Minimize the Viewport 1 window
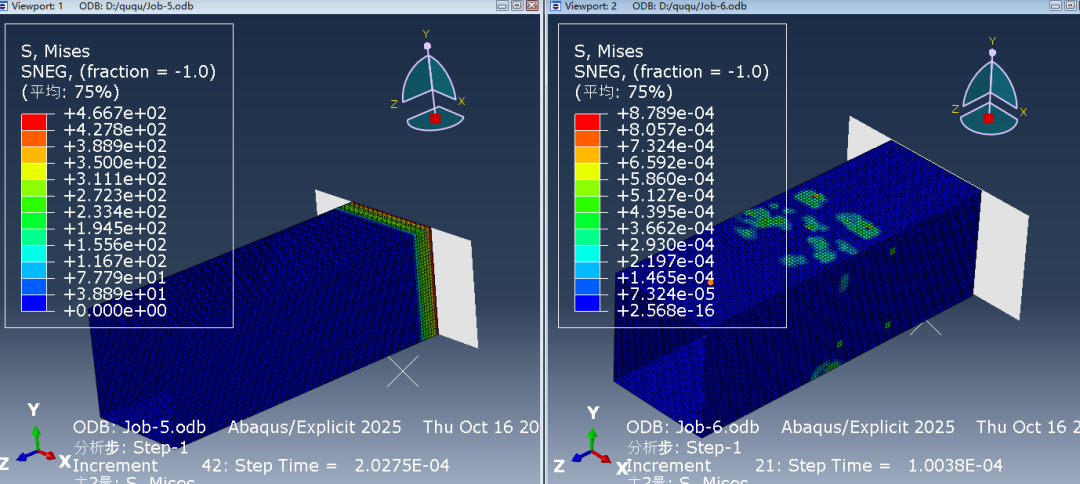1080x484 pixels. (501, 5)
